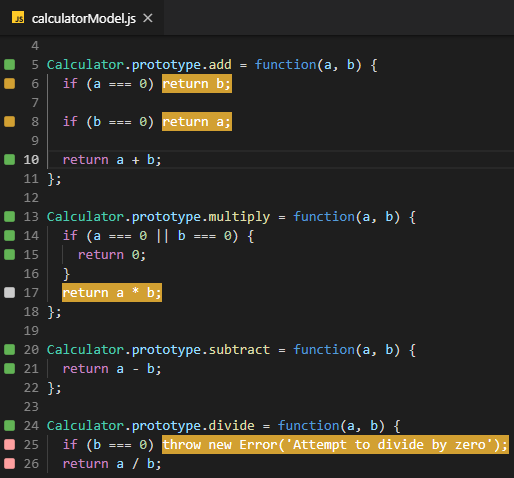Viewport: 514px width, 478px height.
Task: Click line number 13 in the gutter
Action: pyautogui.click(x=31, y=217)
